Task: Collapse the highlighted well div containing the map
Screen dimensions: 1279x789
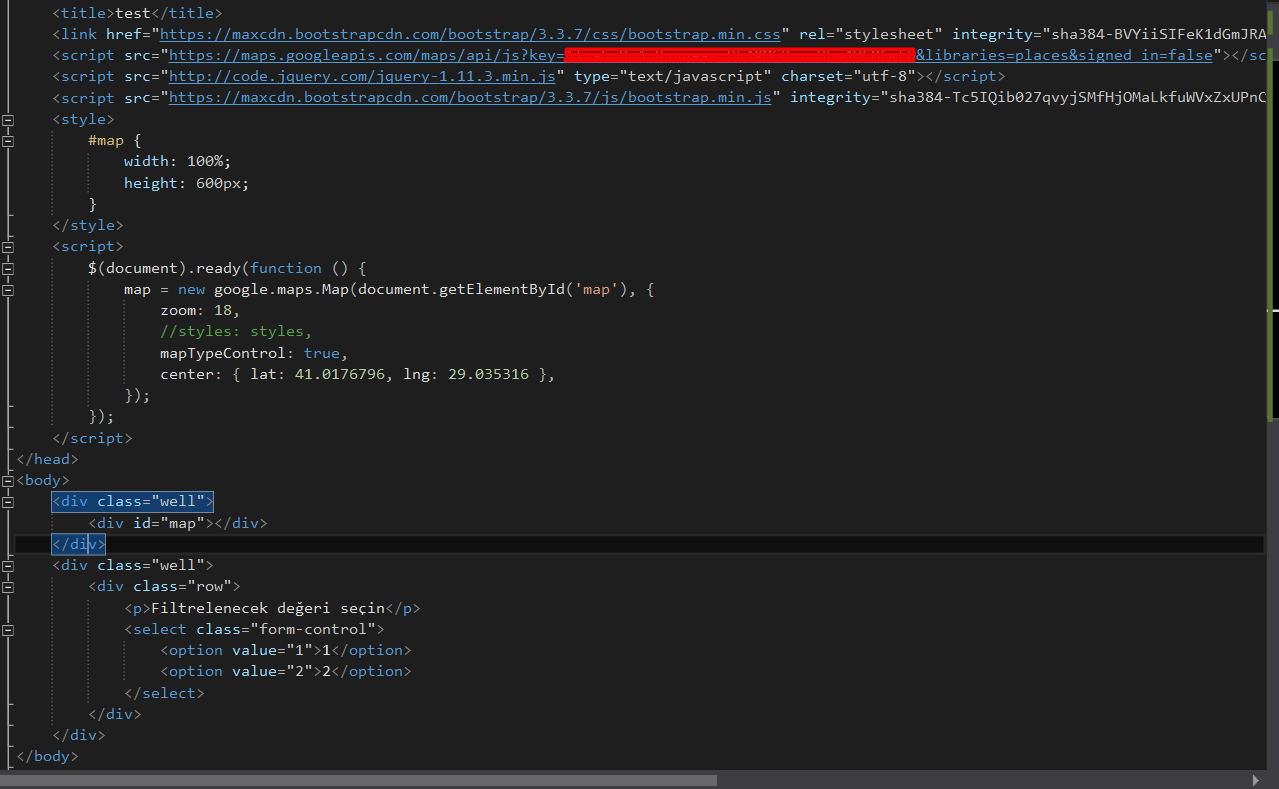Action: click(x=9, y=502)
